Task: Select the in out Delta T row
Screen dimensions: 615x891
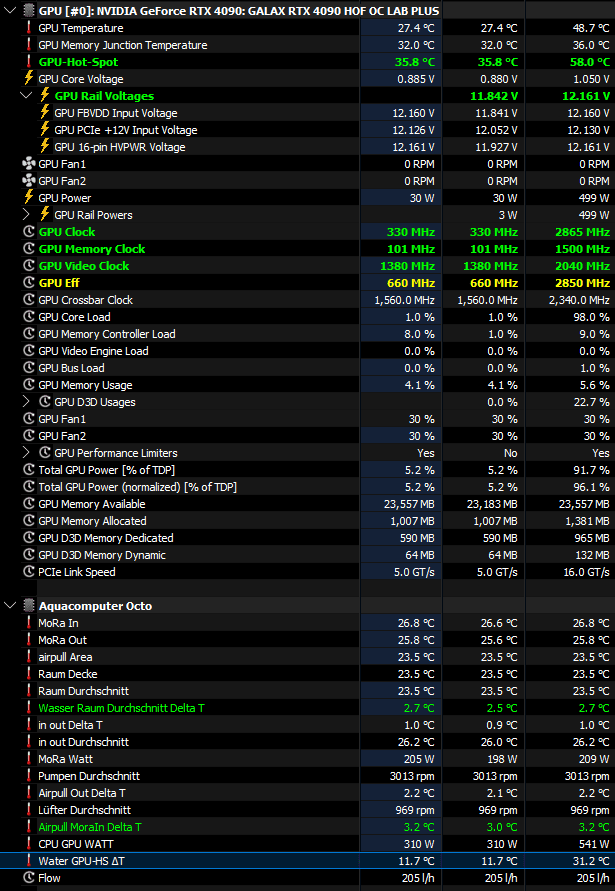Action: click(x=308, y=725)
